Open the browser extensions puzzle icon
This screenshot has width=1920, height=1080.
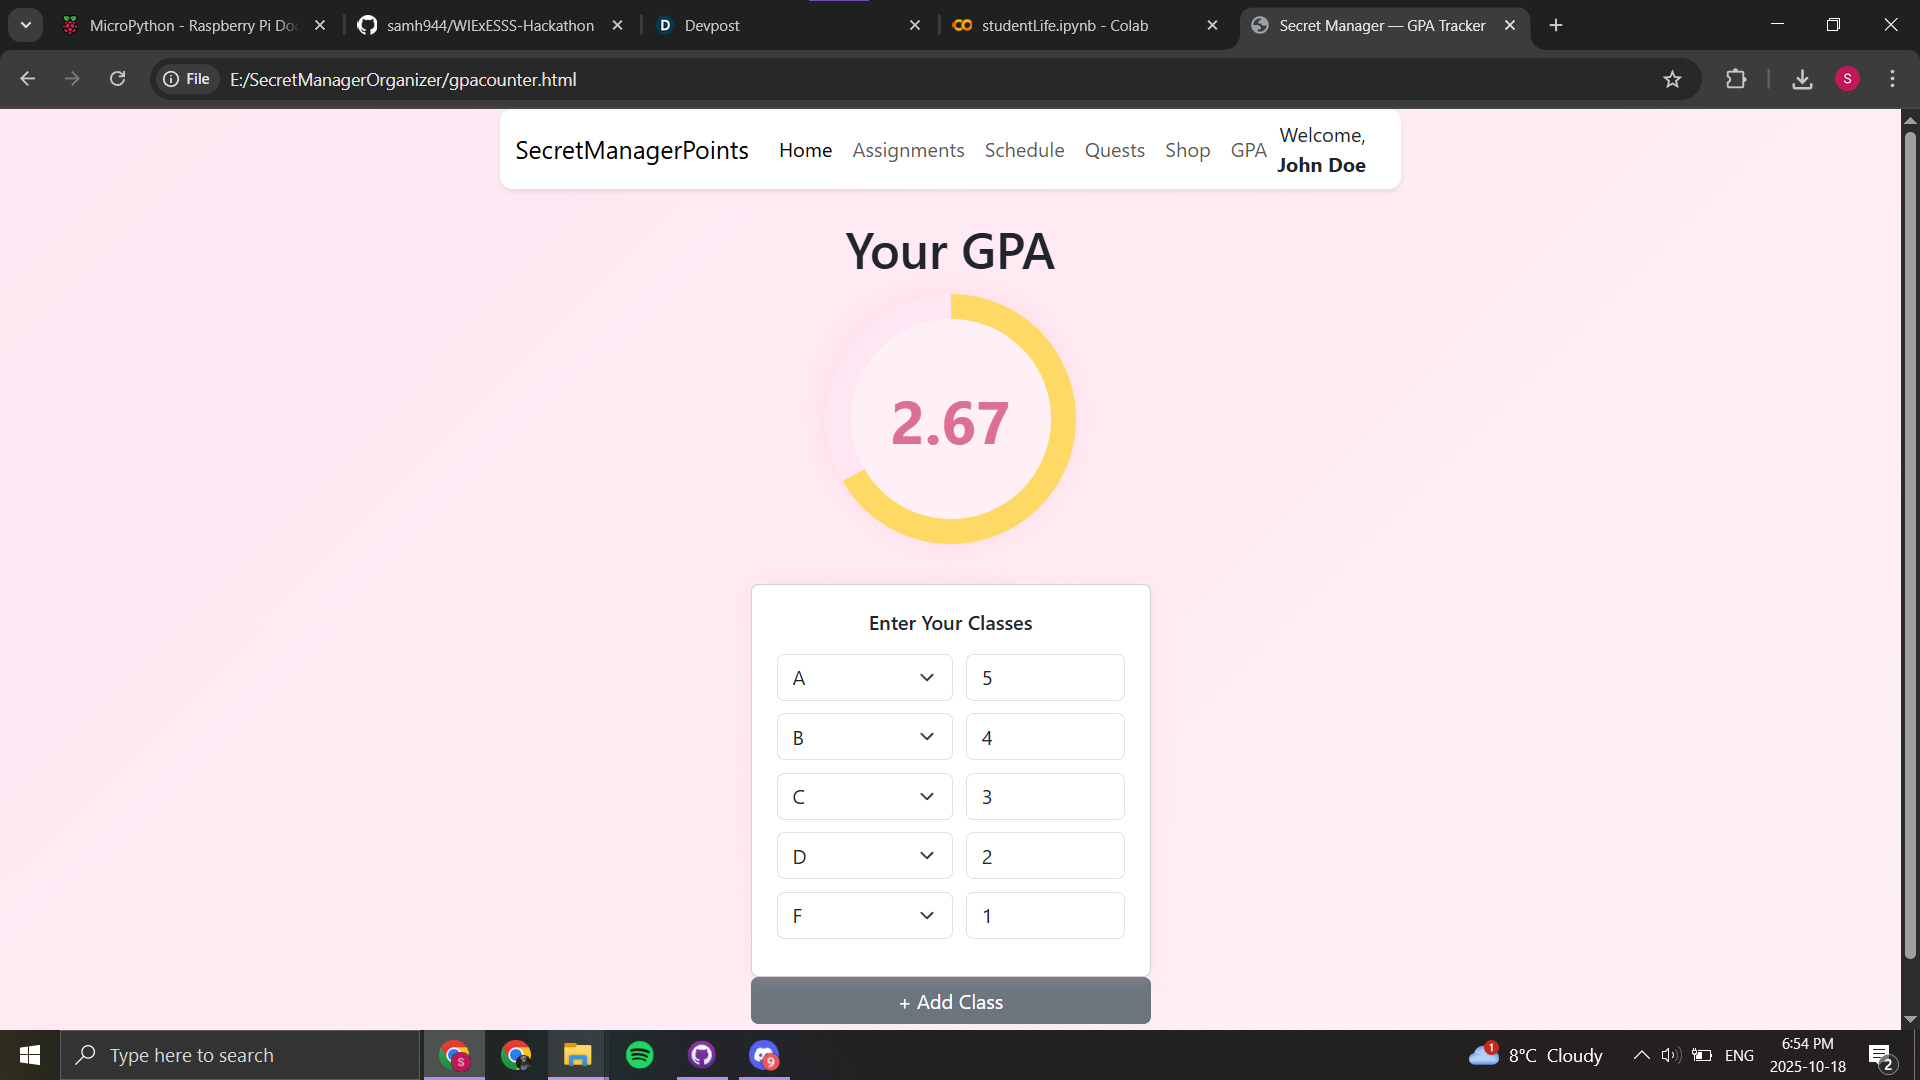click(1736, 79)
